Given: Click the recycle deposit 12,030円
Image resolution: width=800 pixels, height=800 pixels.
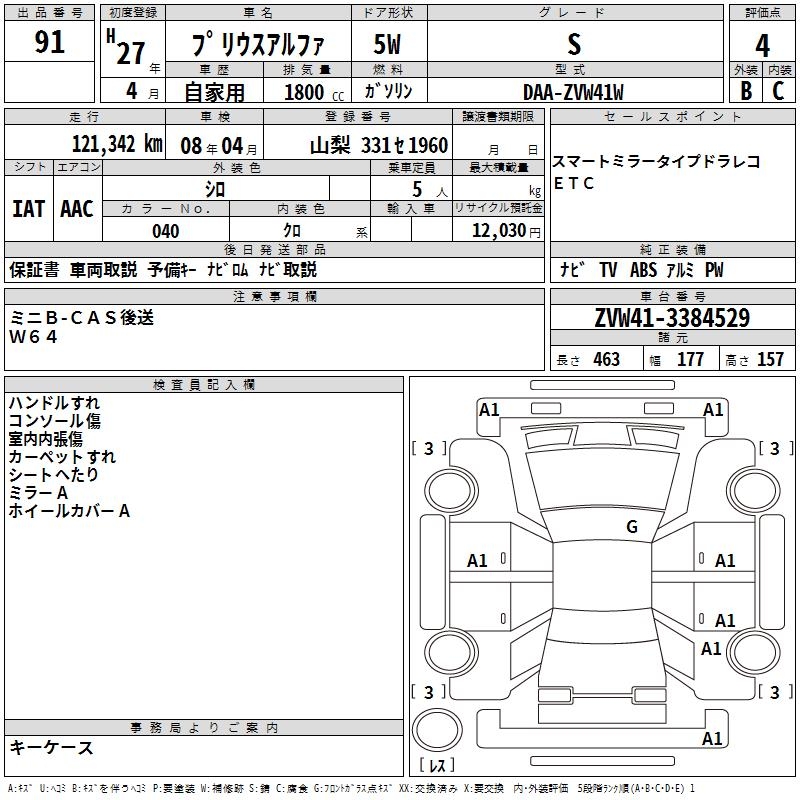Looking at the screenshot, I should (506, 231).
